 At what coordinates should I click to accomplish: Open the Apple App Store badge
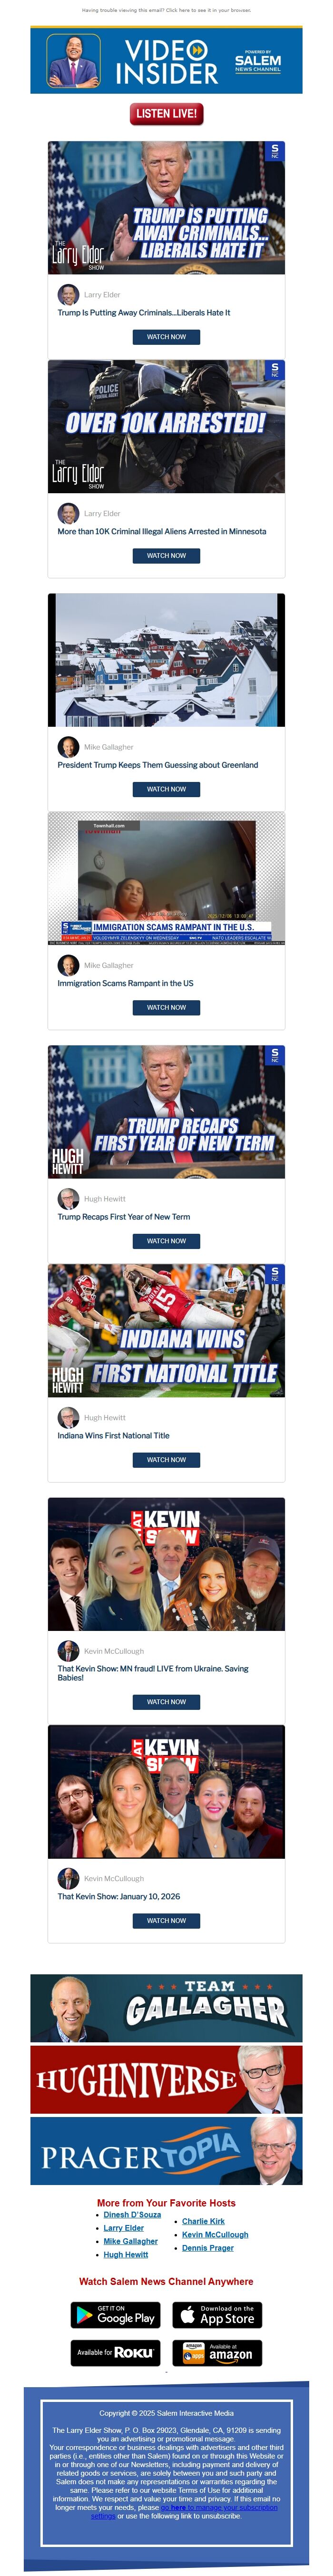217,2314
